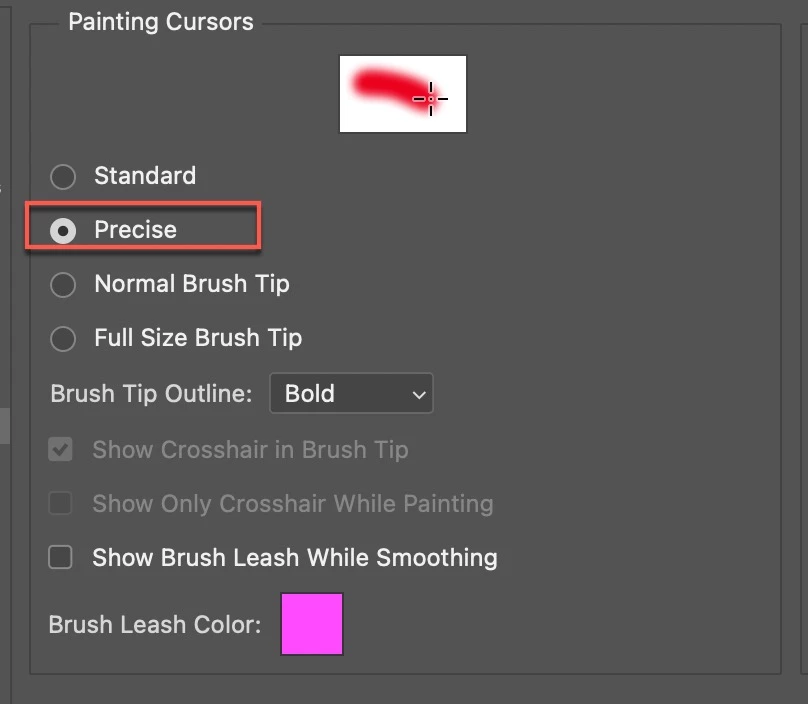This screenshot has width=808, height=704.
Task: Open the magenta Brush Leash Color swatch
Action: tap(312, 624)
